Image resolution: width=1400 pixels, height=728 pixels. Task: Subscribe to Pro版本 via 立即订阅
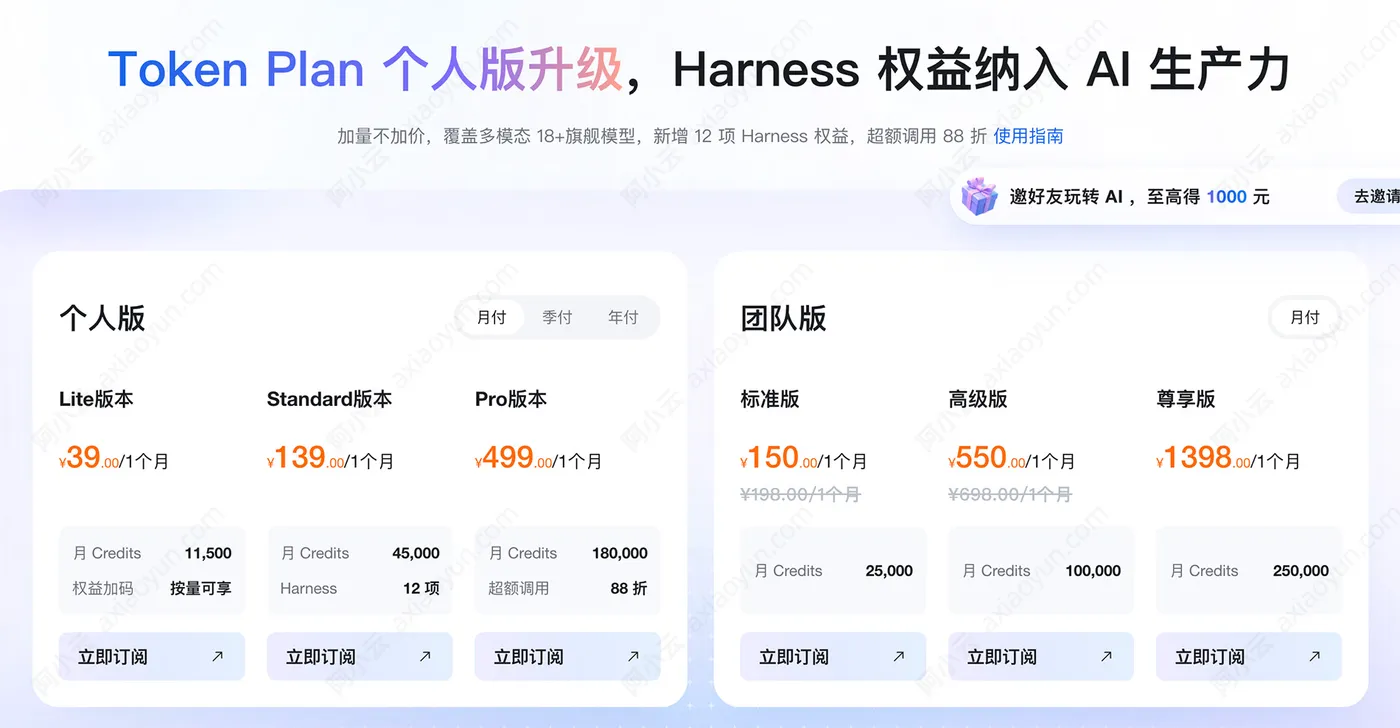pos(568,657)
